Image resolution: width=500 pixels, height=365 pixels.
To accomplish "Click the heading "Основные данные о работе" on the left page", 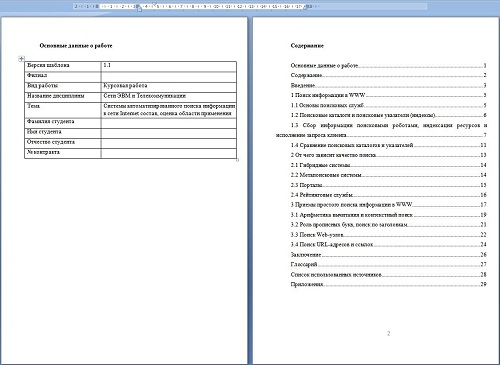I will pyautogui.click(x=76, y=46).
